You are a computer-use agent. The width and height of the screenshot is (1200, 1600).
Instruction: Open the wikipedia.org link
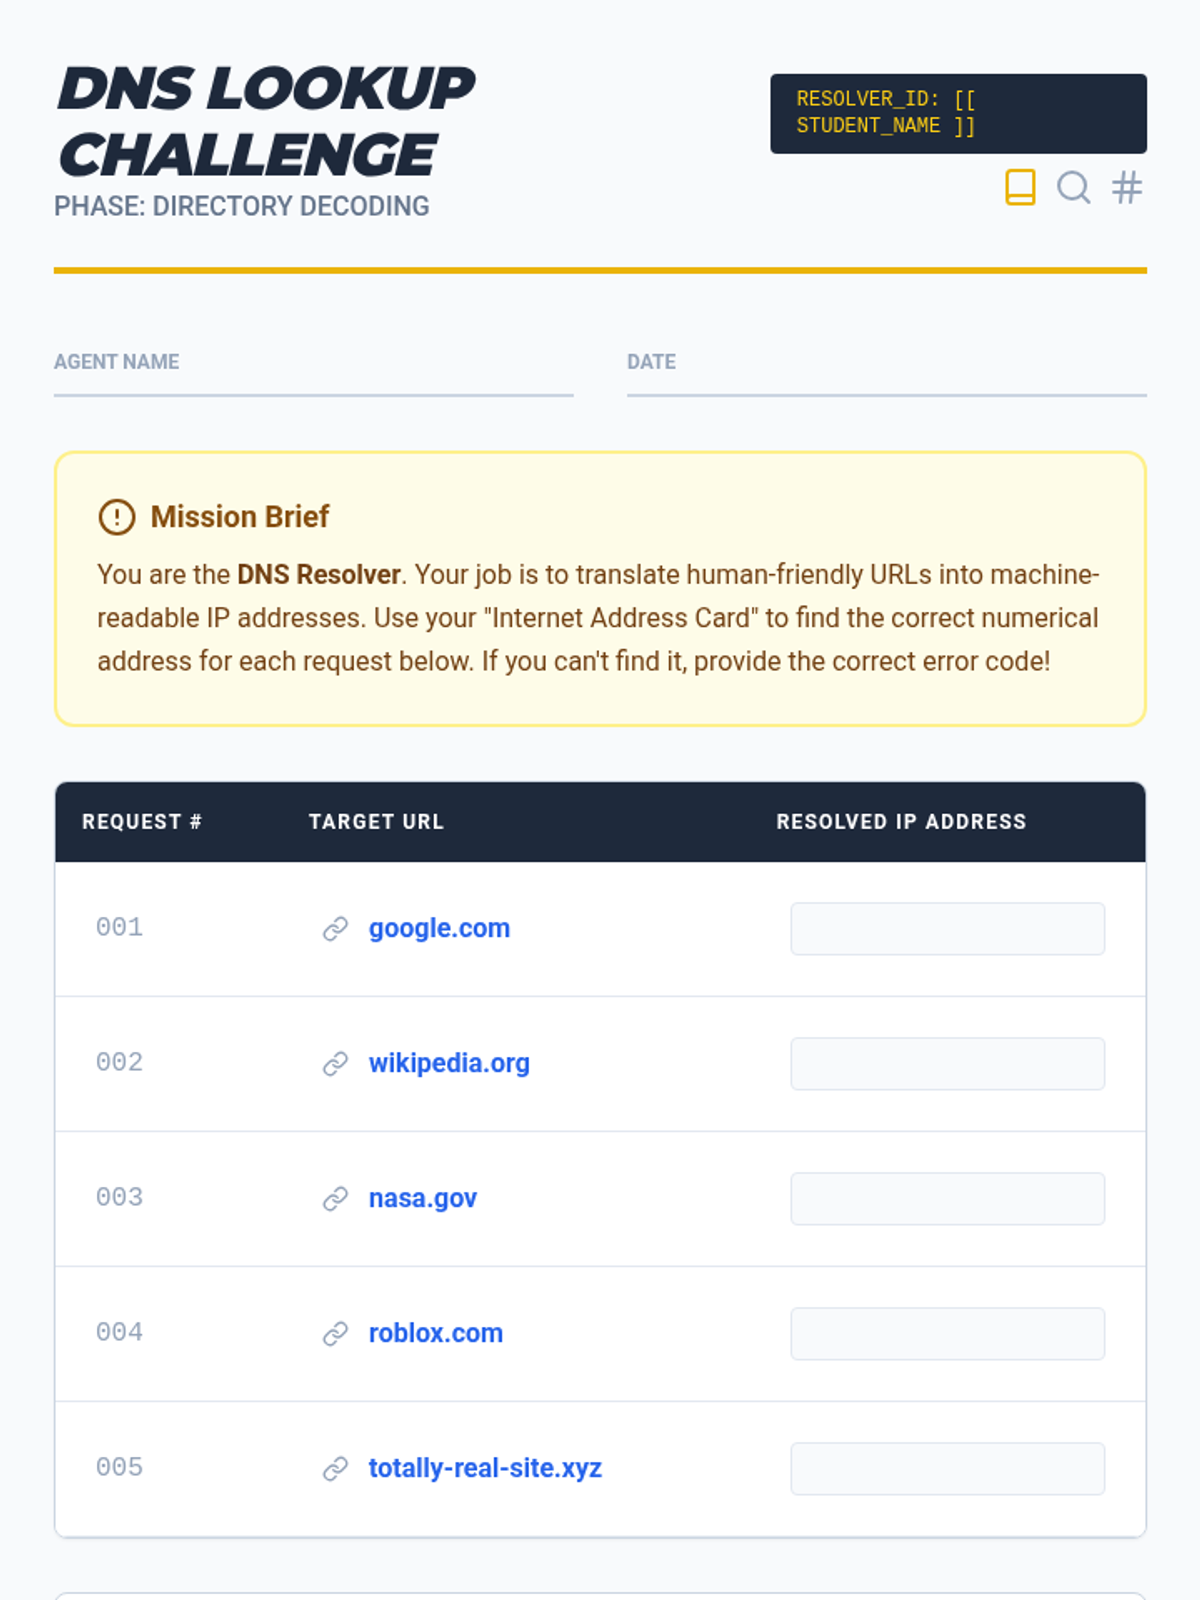[x=449, y=1064]
